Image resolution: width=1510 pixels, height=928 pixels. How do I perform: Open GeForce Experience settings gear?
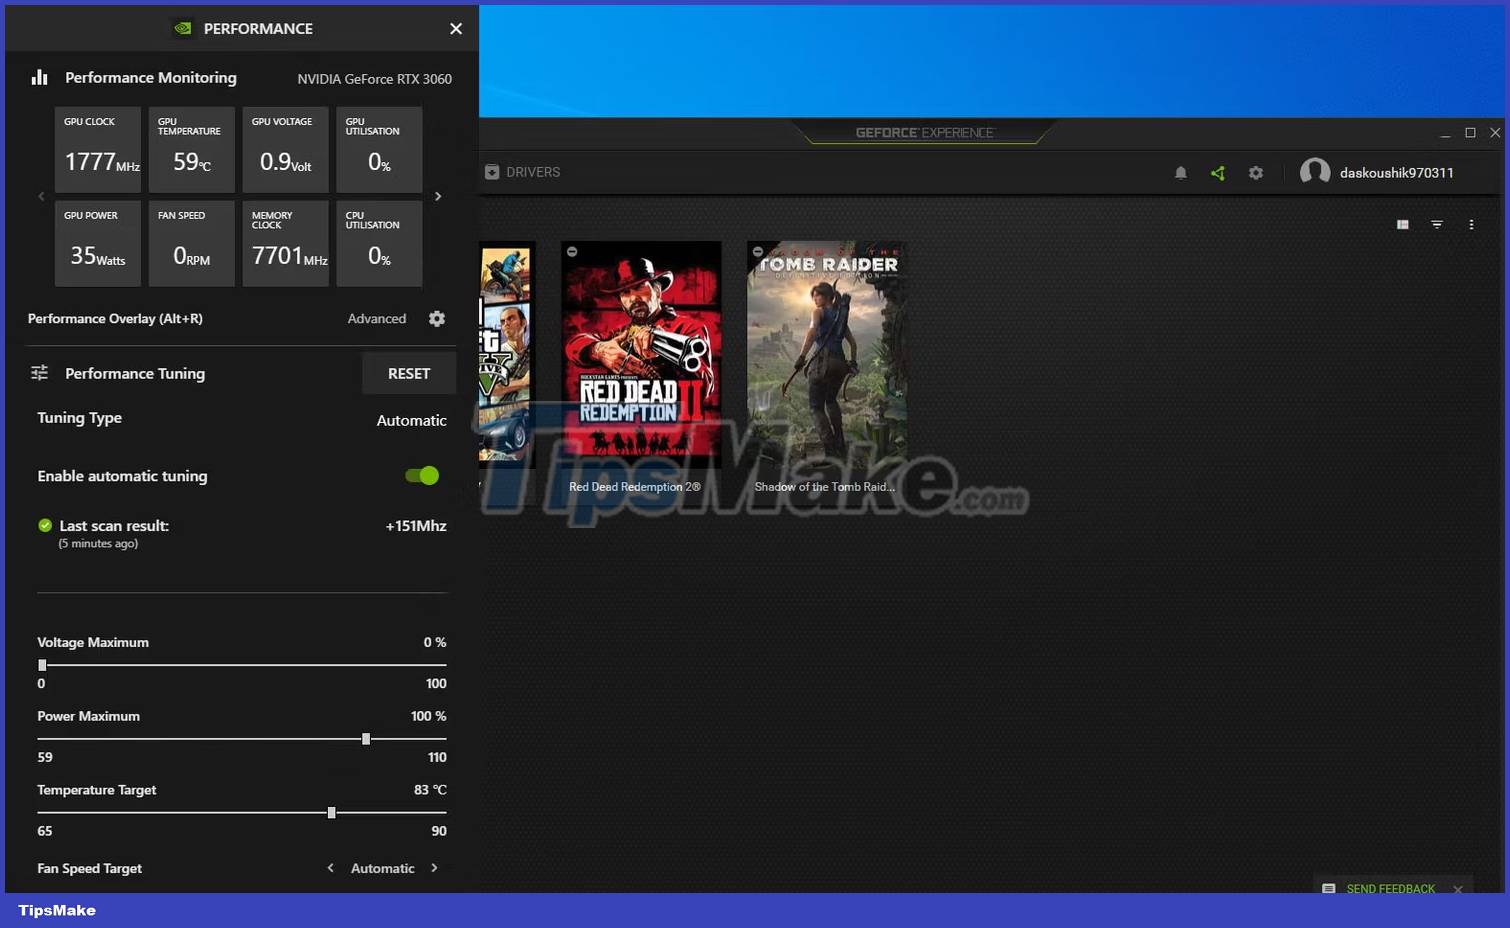tap(1256, 173)
